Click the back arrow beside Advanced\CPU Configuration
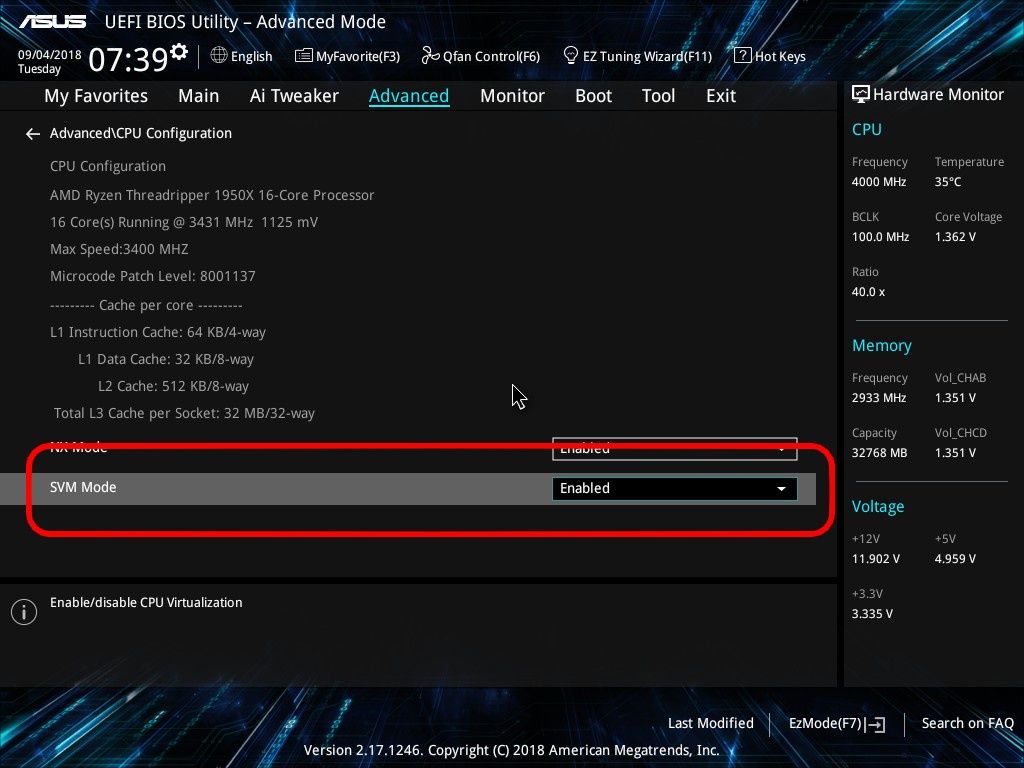 pyautogui.click(x=33, y=134)
